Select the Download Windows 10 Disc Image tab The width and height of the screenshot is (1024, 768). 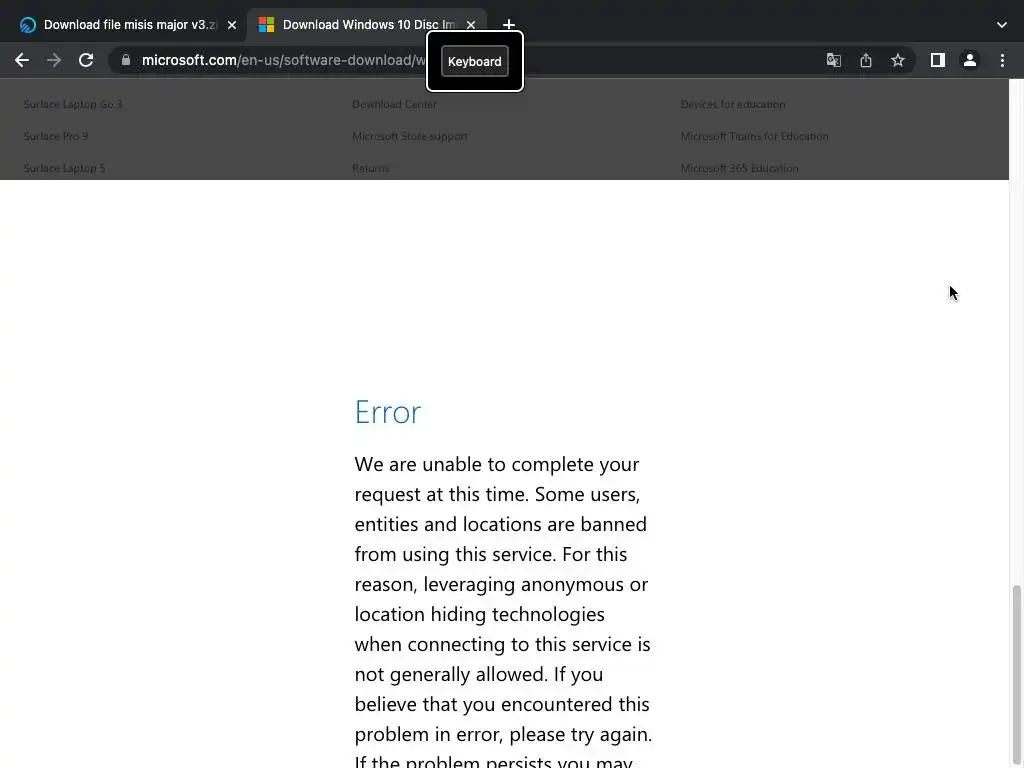click(366, 25)
